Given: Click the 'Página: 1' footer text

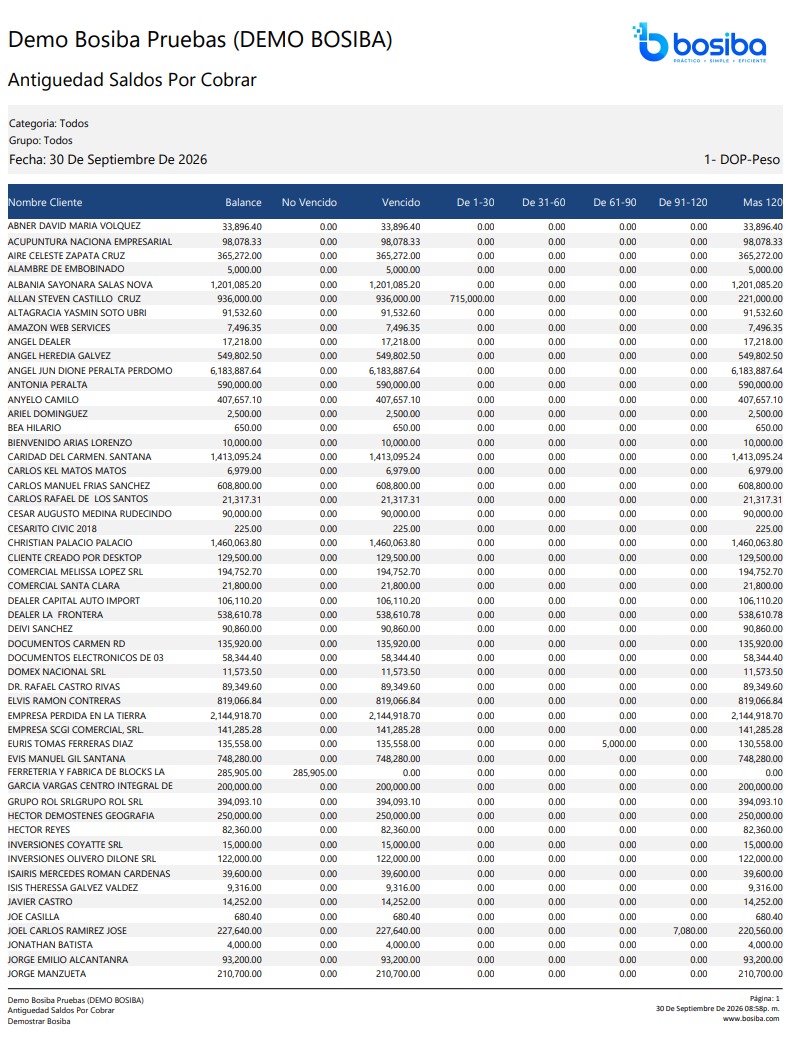Looking at the screenshot, I should pos(764,998).
